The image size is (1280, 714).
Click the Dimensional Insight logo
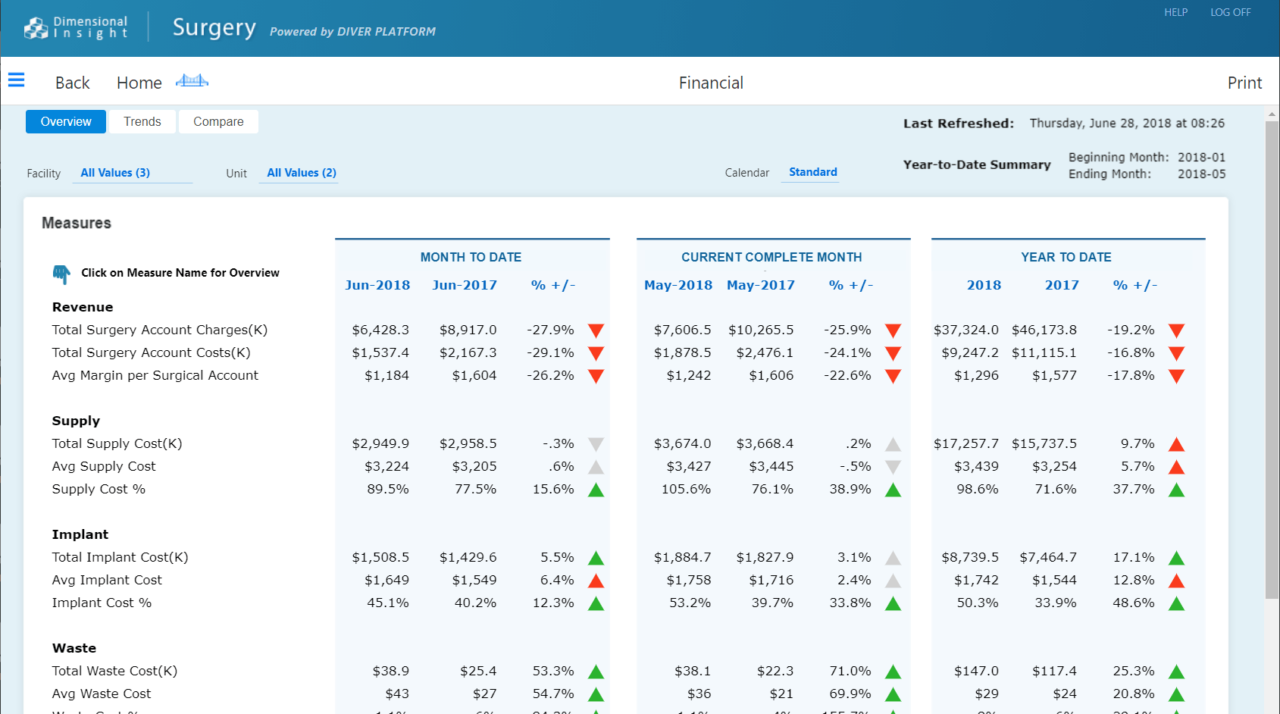pyautogui.click(x=76, y=27)
